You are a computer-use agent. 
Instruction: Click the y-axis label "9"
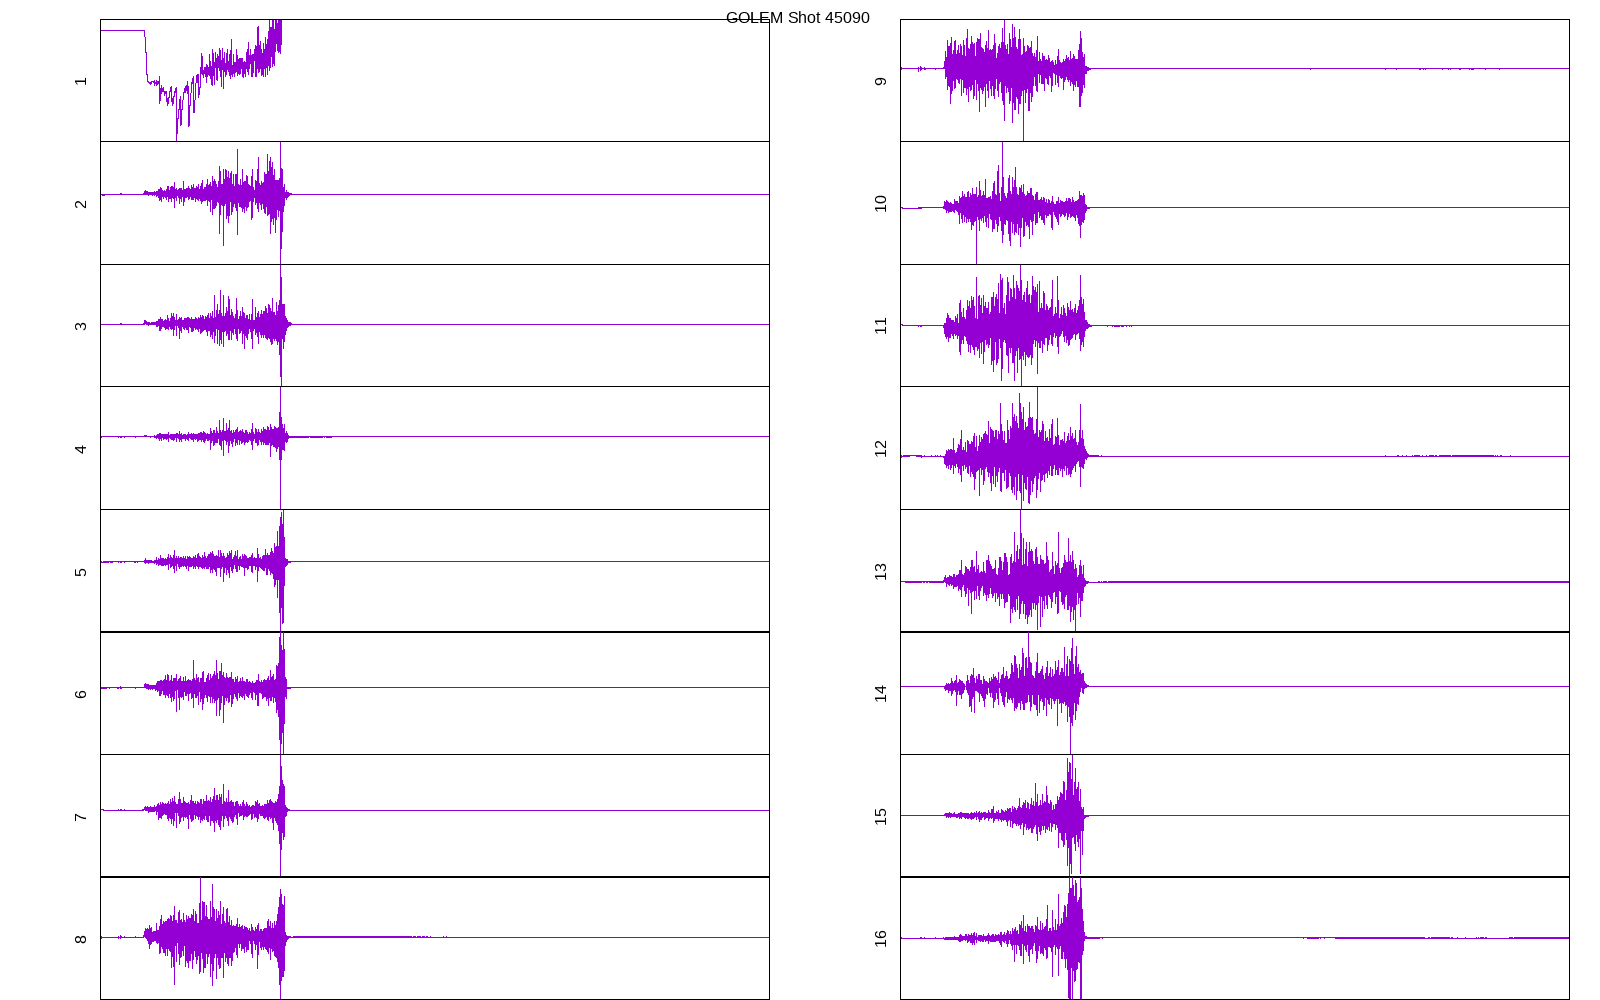click(x=881, y=81)
